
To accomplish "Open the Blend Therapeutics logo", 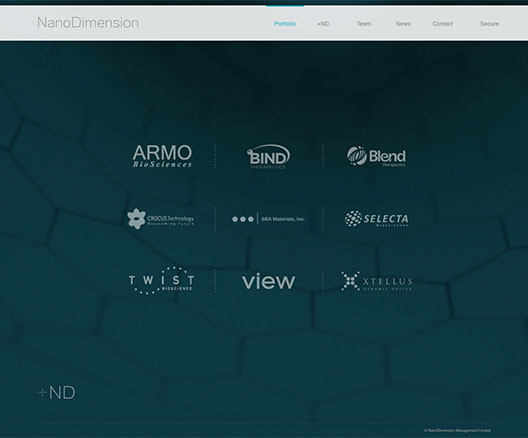I will coord(376,156).
